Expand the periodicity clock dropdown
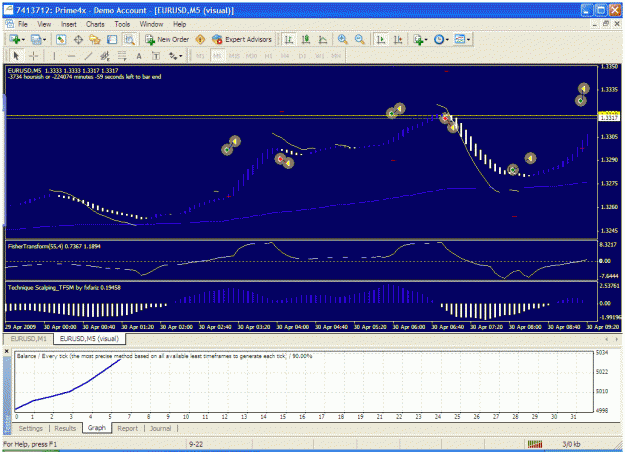The image size is (625, 452). tap(447, 39)
